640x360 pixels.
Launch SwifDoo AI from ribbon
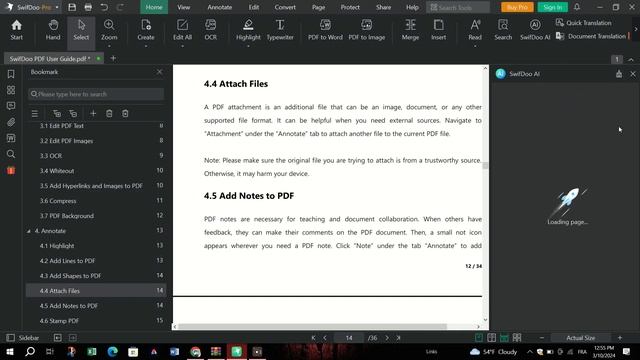(535, 30)
